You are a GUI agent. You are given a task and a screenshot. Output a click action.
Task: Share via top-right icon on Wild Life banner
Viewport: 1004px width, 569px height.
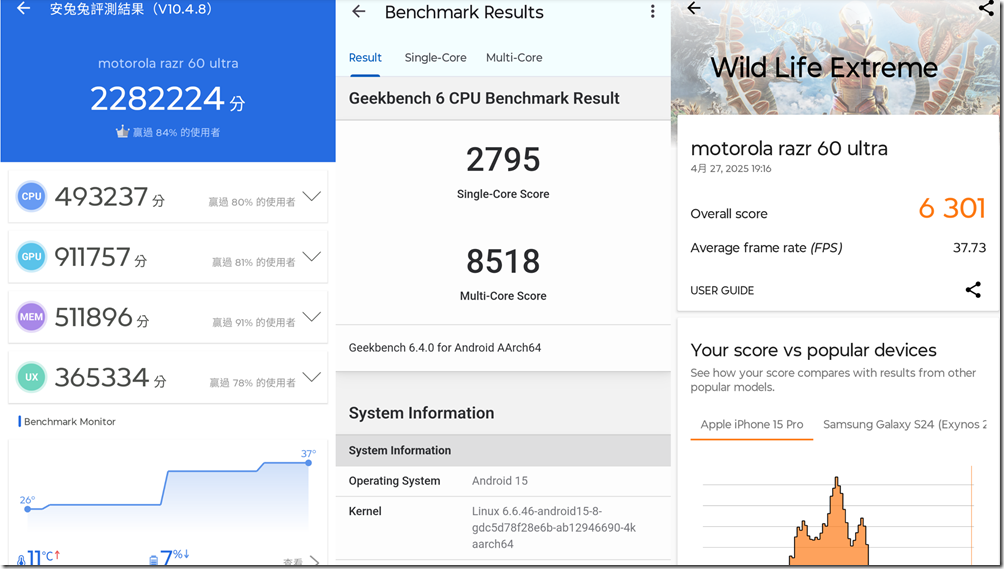tap(986, 8)
